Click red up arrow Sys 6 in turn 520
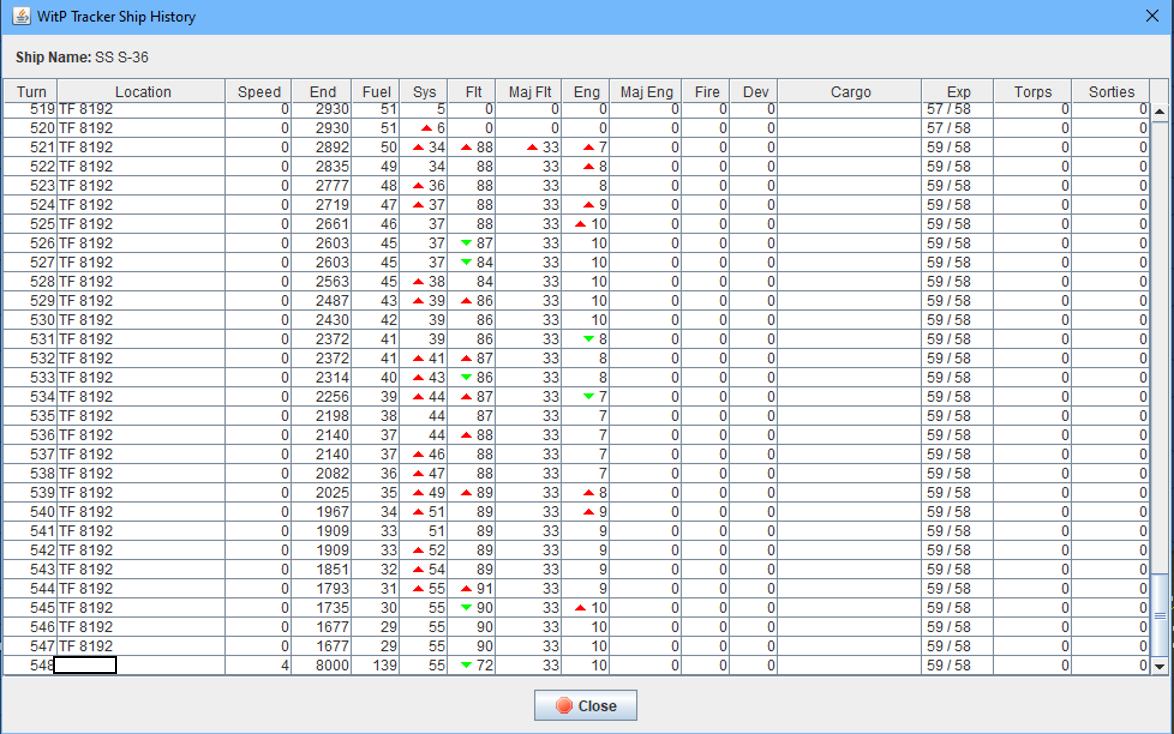The width and height of the screenshot is (1174, 734). pyautogui.click(x=427, y=128)
